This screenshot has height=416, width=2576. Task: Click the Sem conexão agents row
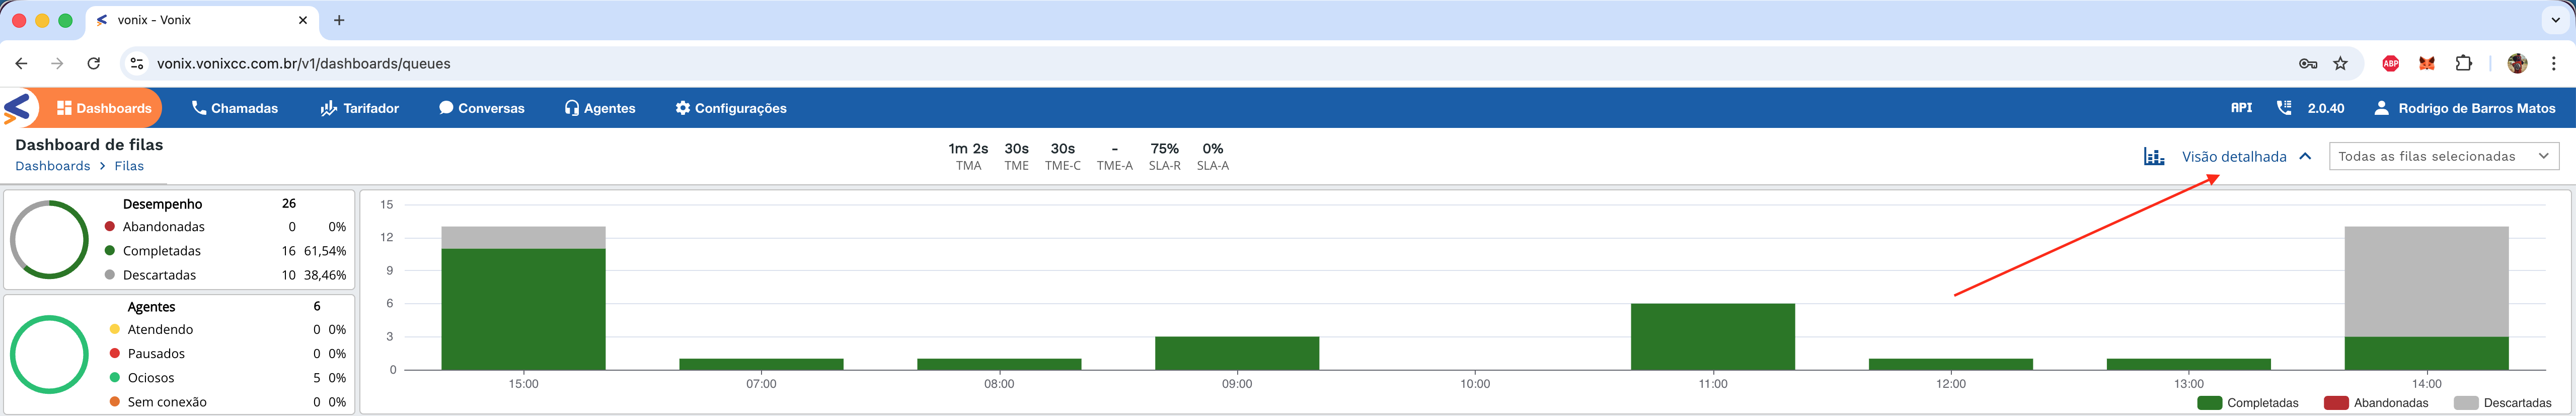click(228, 402)
